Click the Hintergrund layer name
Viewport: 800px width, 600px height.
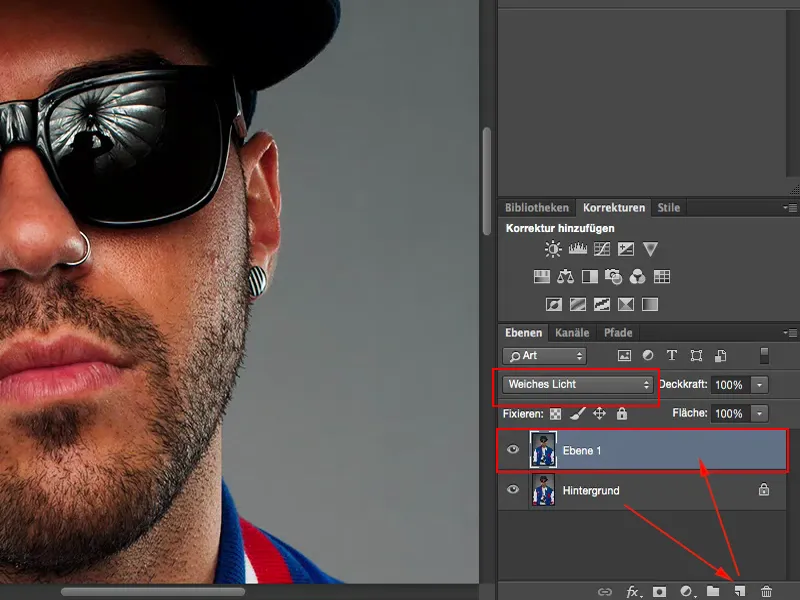pyautogui.click(x=591, y=490)
